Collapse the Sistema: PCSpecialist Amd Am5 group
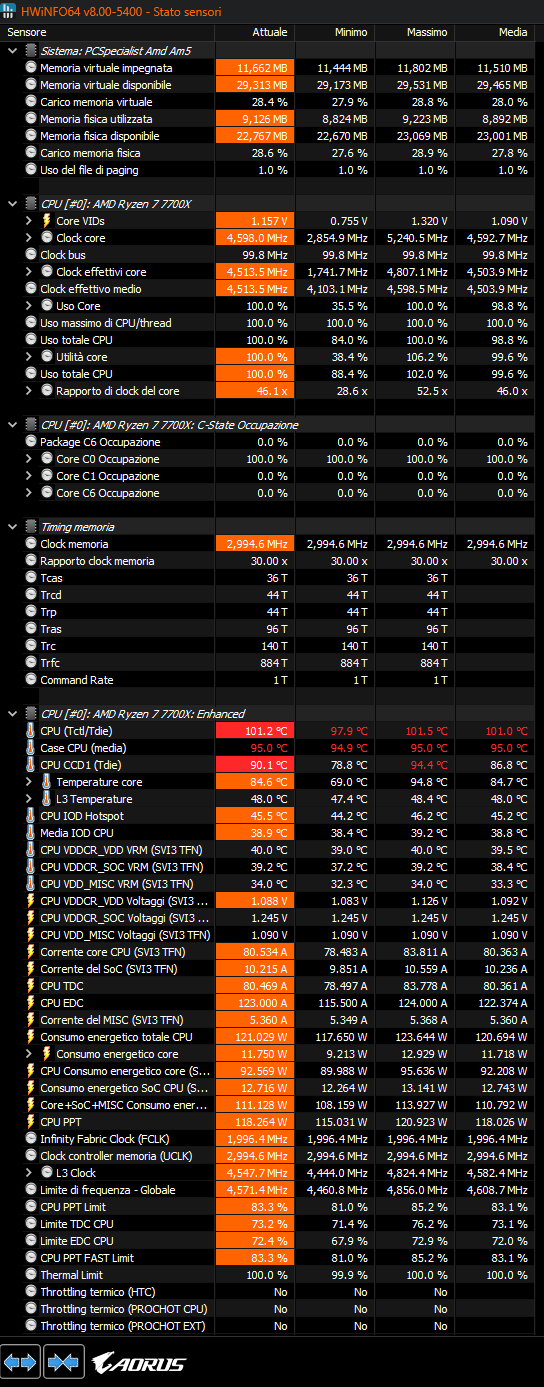Image resolution: width=544 pixels, height=1387 pixels. pyautogui.click(x=11, y=50)
